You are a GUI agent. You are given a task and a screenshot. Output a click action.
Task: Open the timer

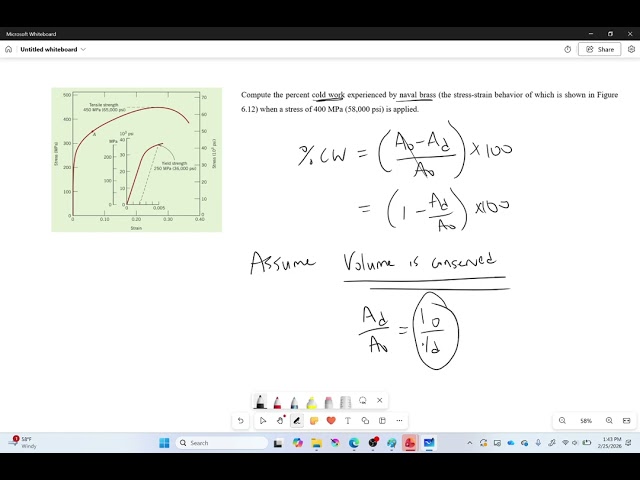coord(567,49)
